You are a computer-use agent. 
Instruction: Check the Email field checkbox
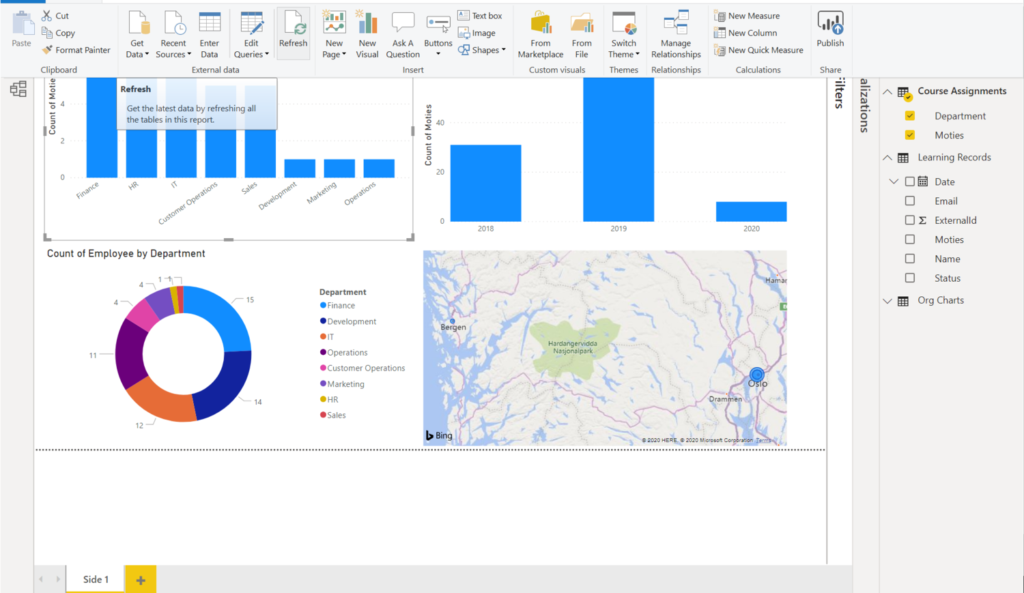click(x=910, y=201)
